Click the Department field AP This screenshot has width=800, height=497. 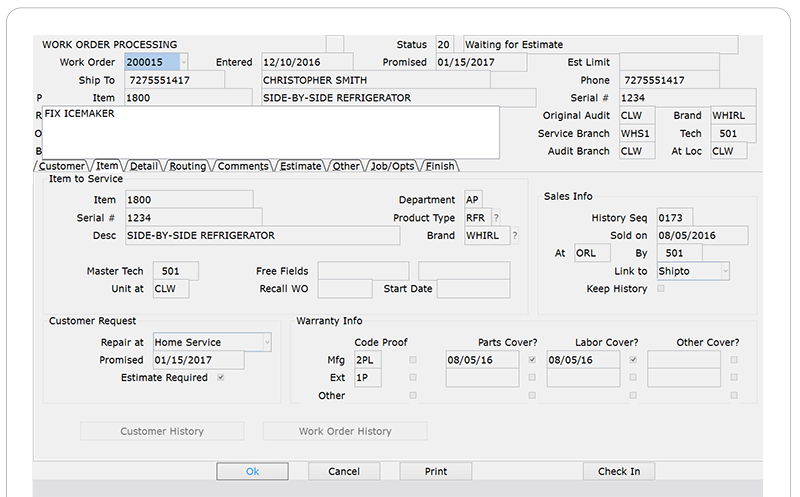point(473,200)
